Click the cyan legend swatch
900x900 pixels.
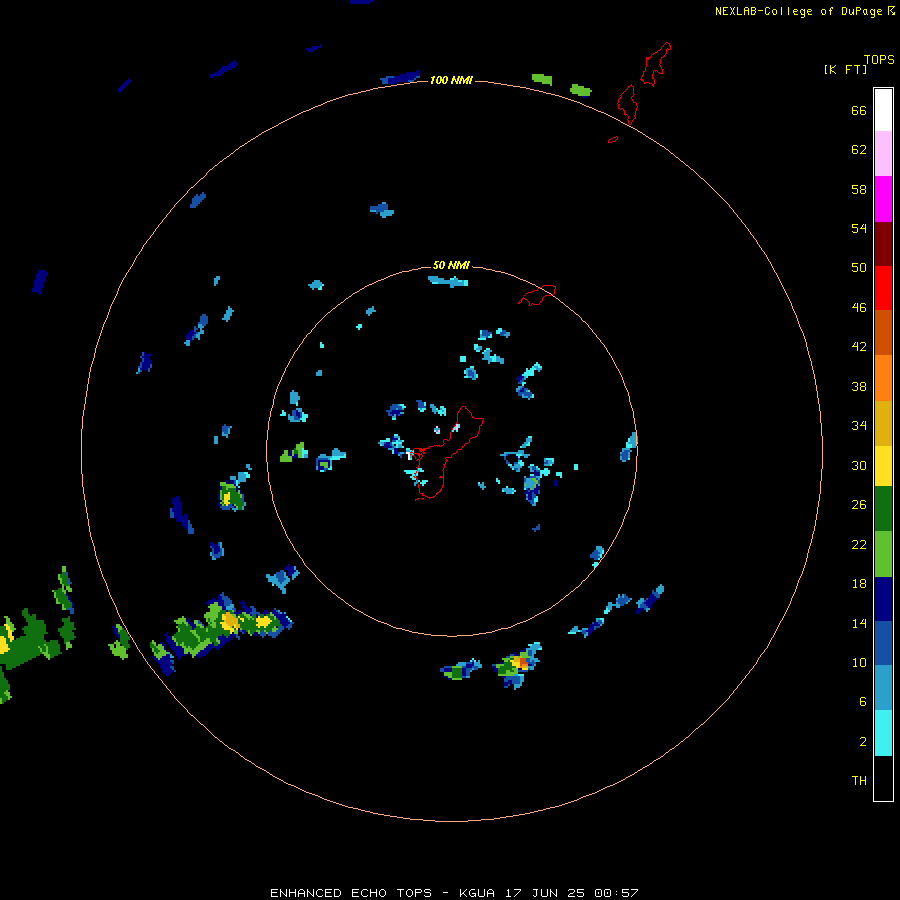883,733
